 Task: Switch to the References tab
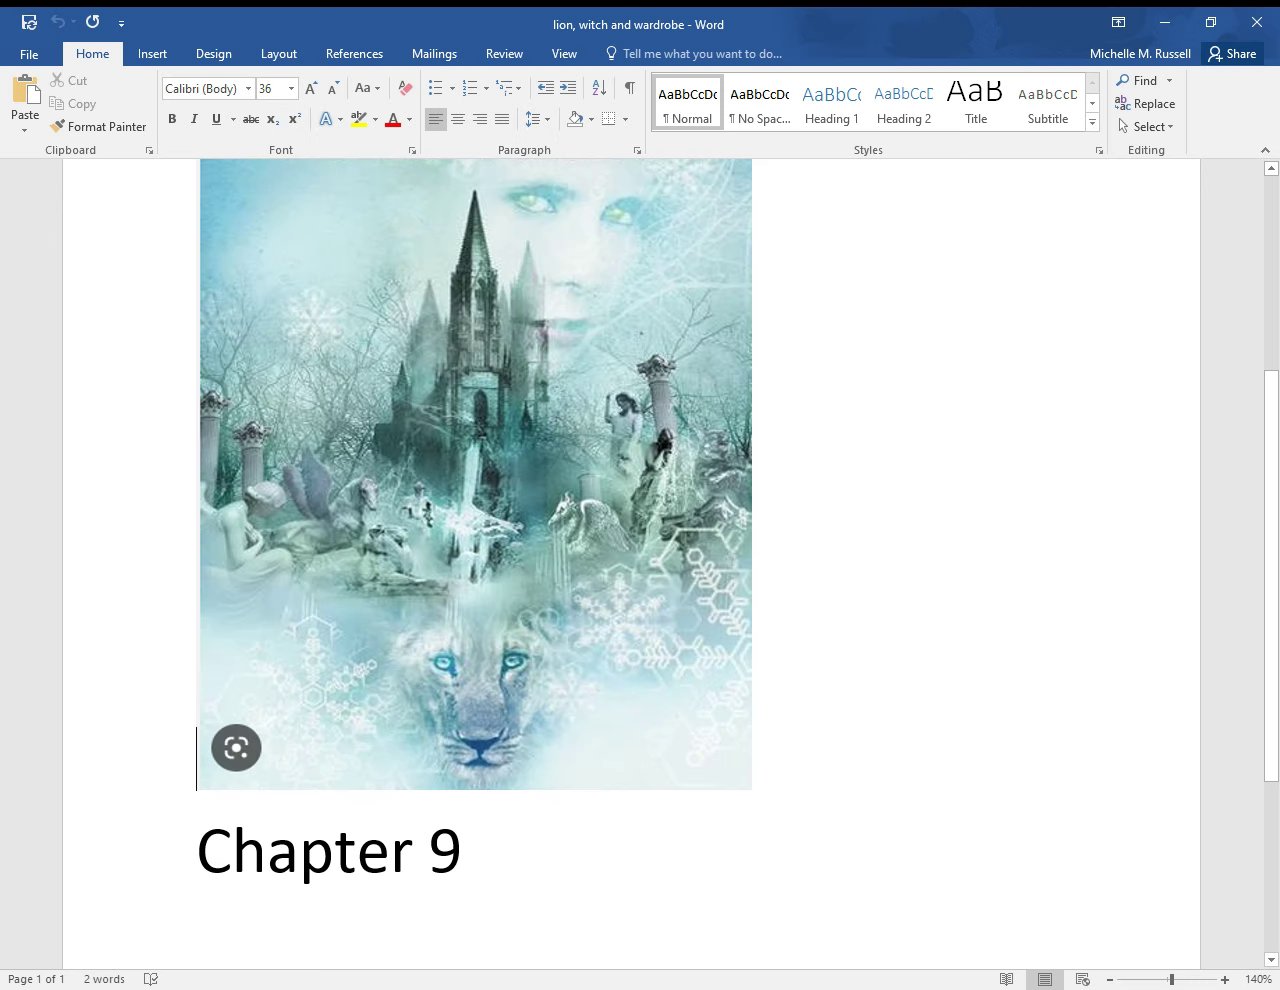tap(354, 54)
